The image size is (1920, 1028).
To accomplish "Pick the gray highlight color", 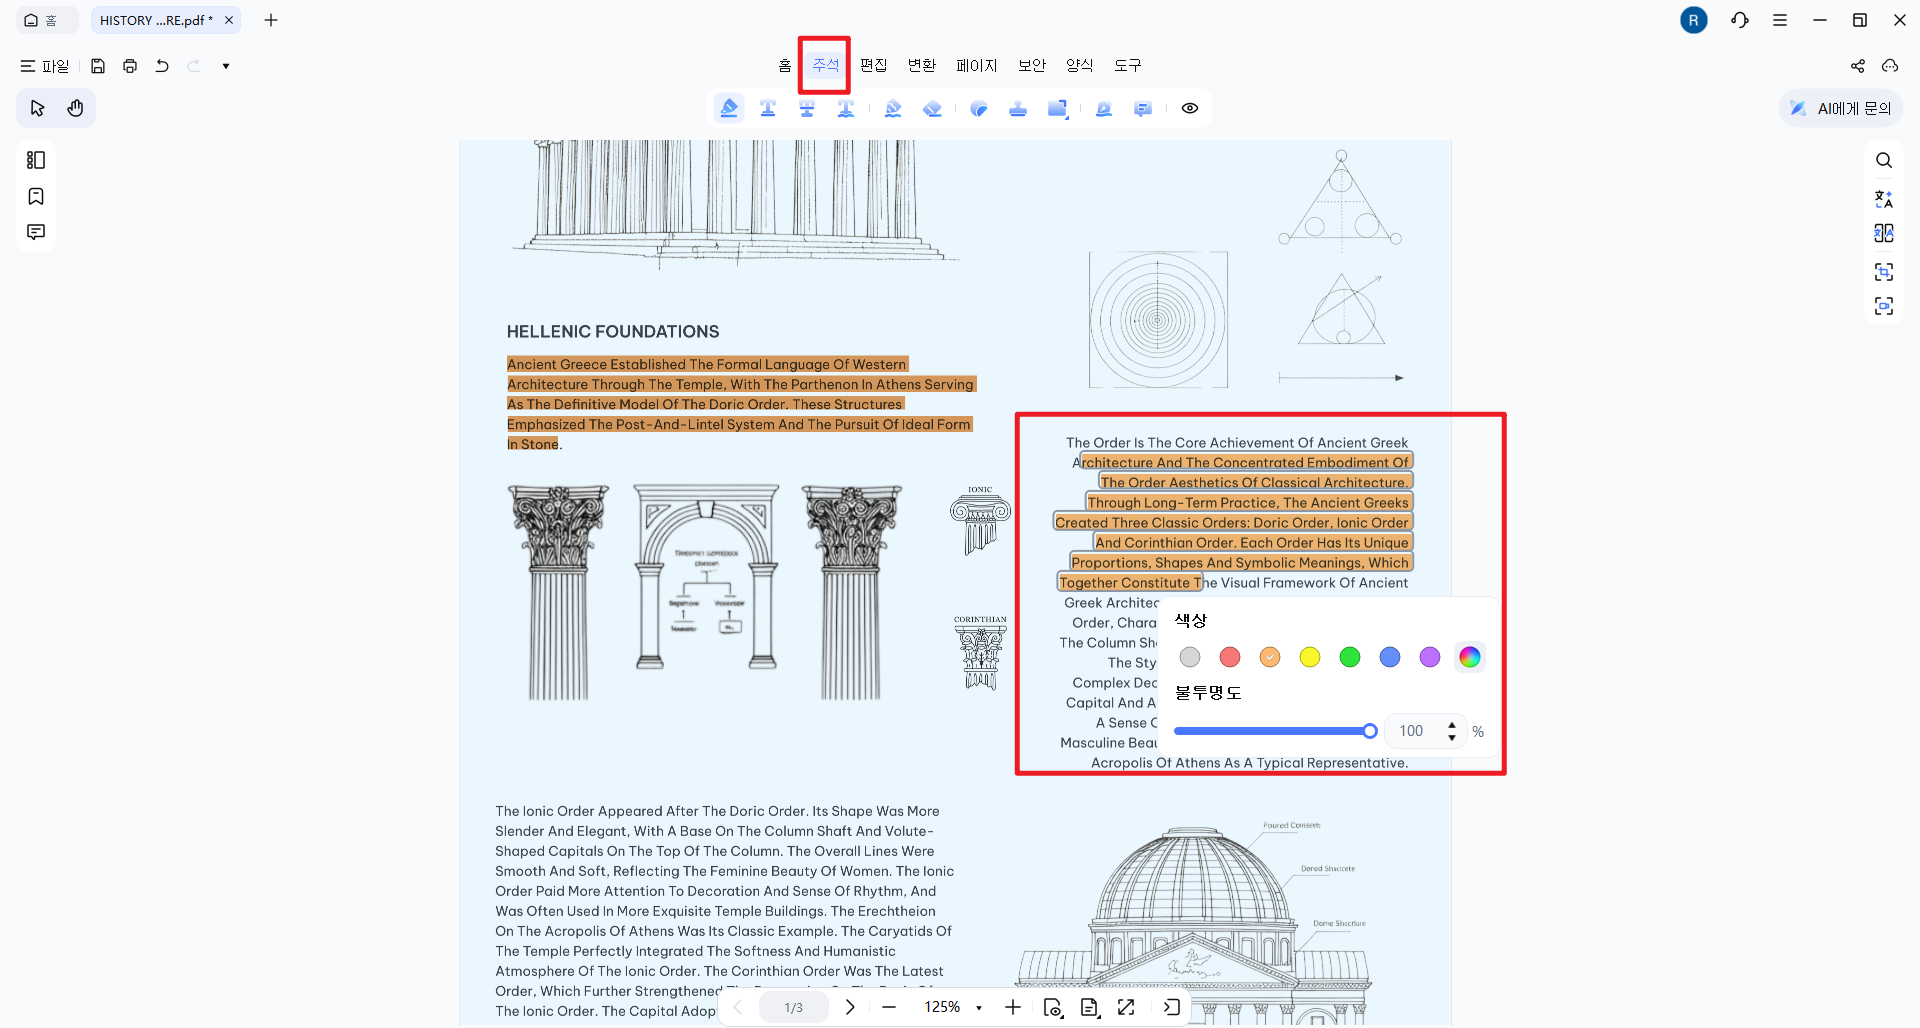I will tap(1190, 657).
